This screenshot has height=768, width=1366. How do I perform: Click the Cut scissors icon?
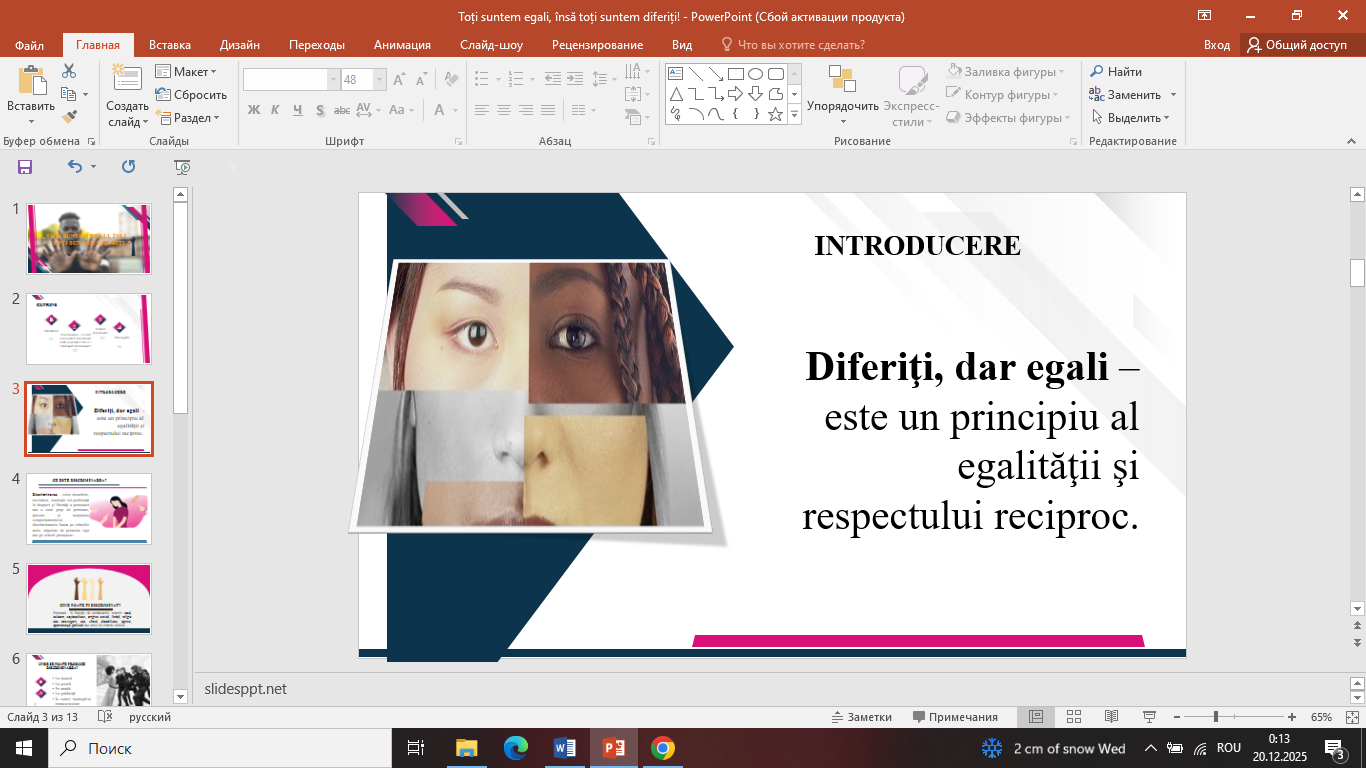pyautogui.click(x=69, y=71)
